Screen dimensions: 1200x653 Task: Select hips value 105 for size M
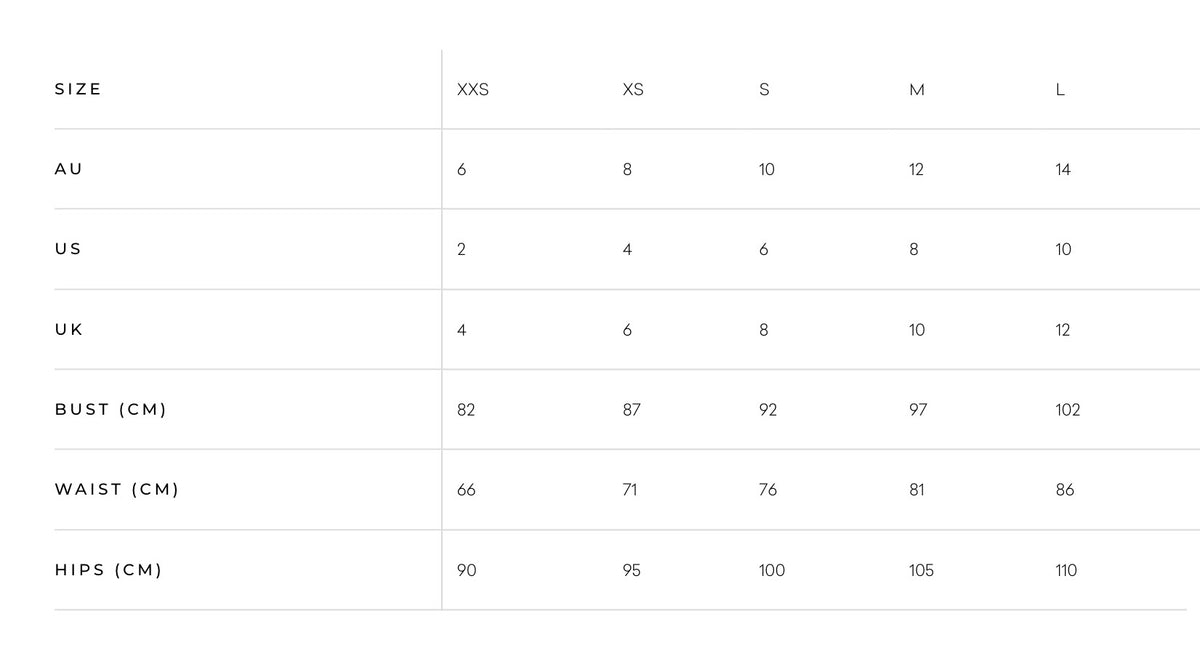coord(922,570)
